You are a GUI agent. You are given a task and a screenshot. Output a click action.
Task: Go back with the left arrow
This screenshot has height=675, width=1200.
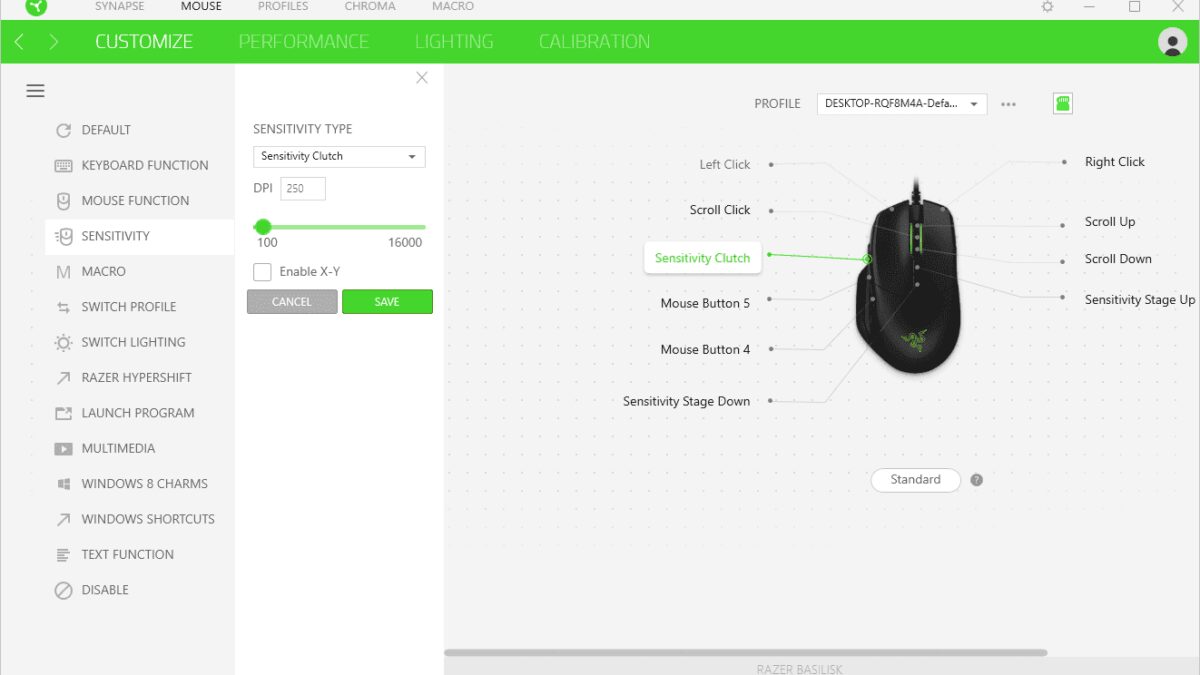[19, 42]
